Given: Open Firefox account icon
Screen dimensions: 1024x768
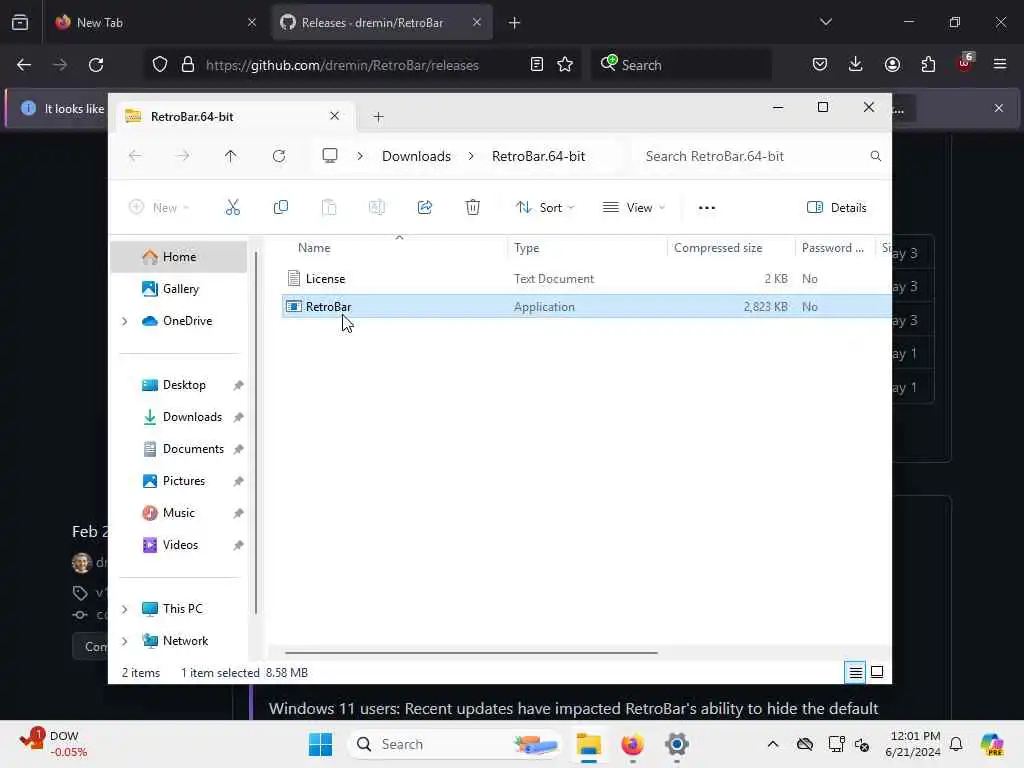Looking at the screenshot, I should pyautogui.click(x=892, y=64).
